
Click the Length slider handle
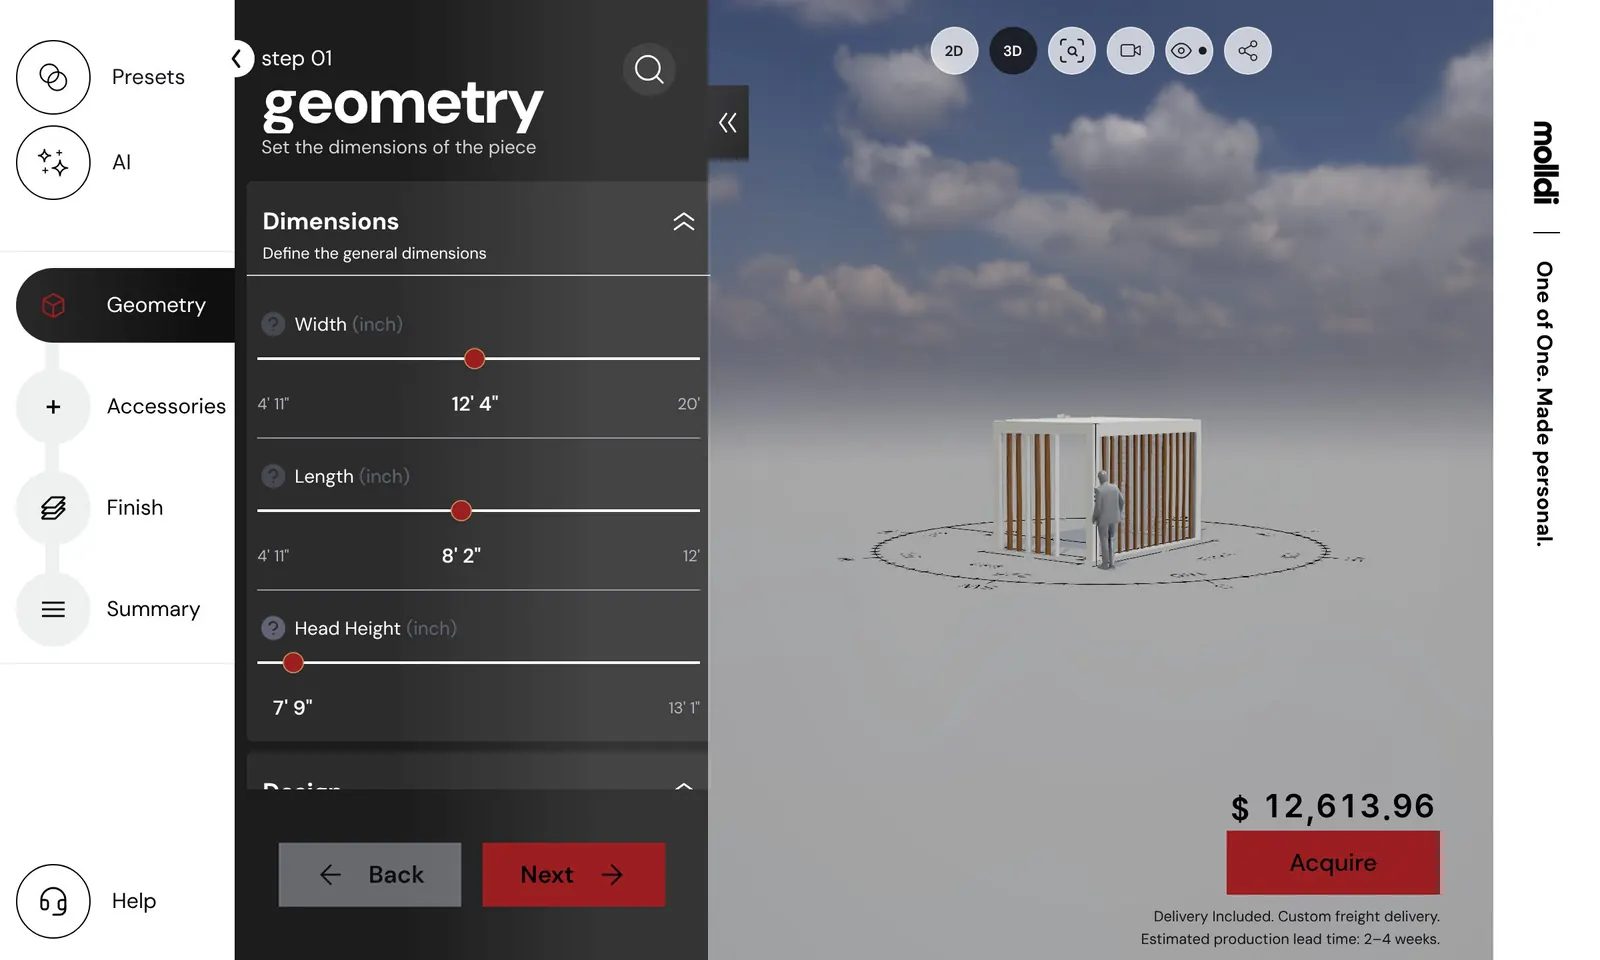[461, 511]
